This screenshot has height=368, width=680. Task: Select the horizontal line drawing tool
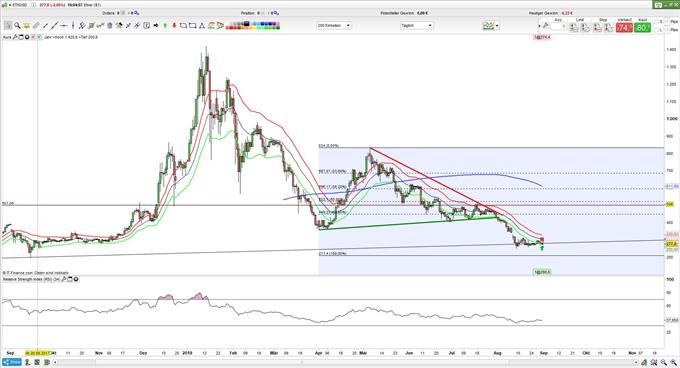tap(64, 26)
